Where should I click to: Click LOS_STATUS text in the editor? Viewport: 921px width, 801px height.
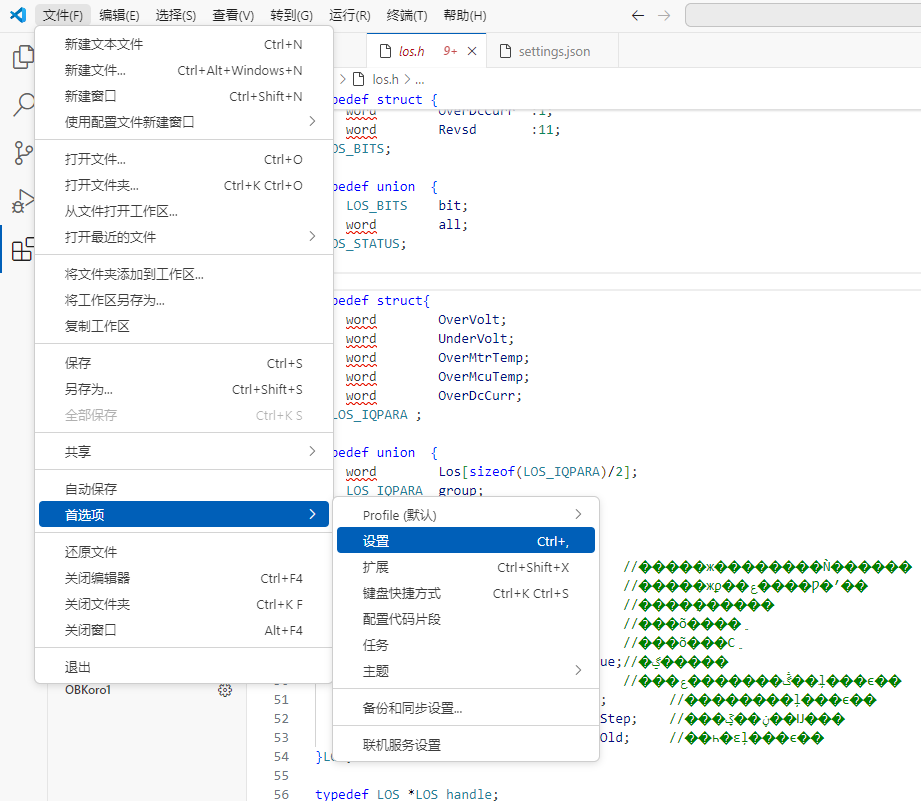[x=369, y=244]
